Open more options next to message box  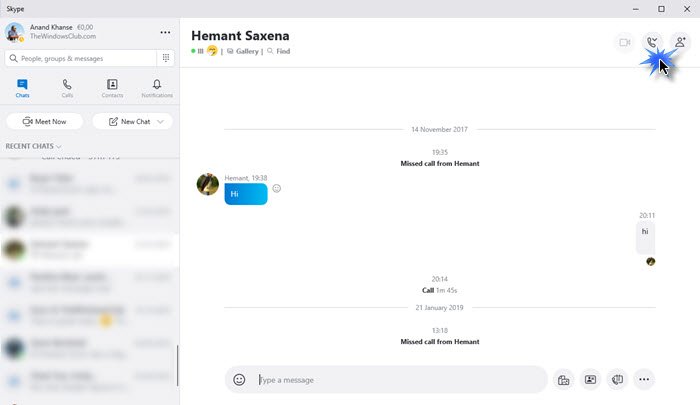[644, 380]
